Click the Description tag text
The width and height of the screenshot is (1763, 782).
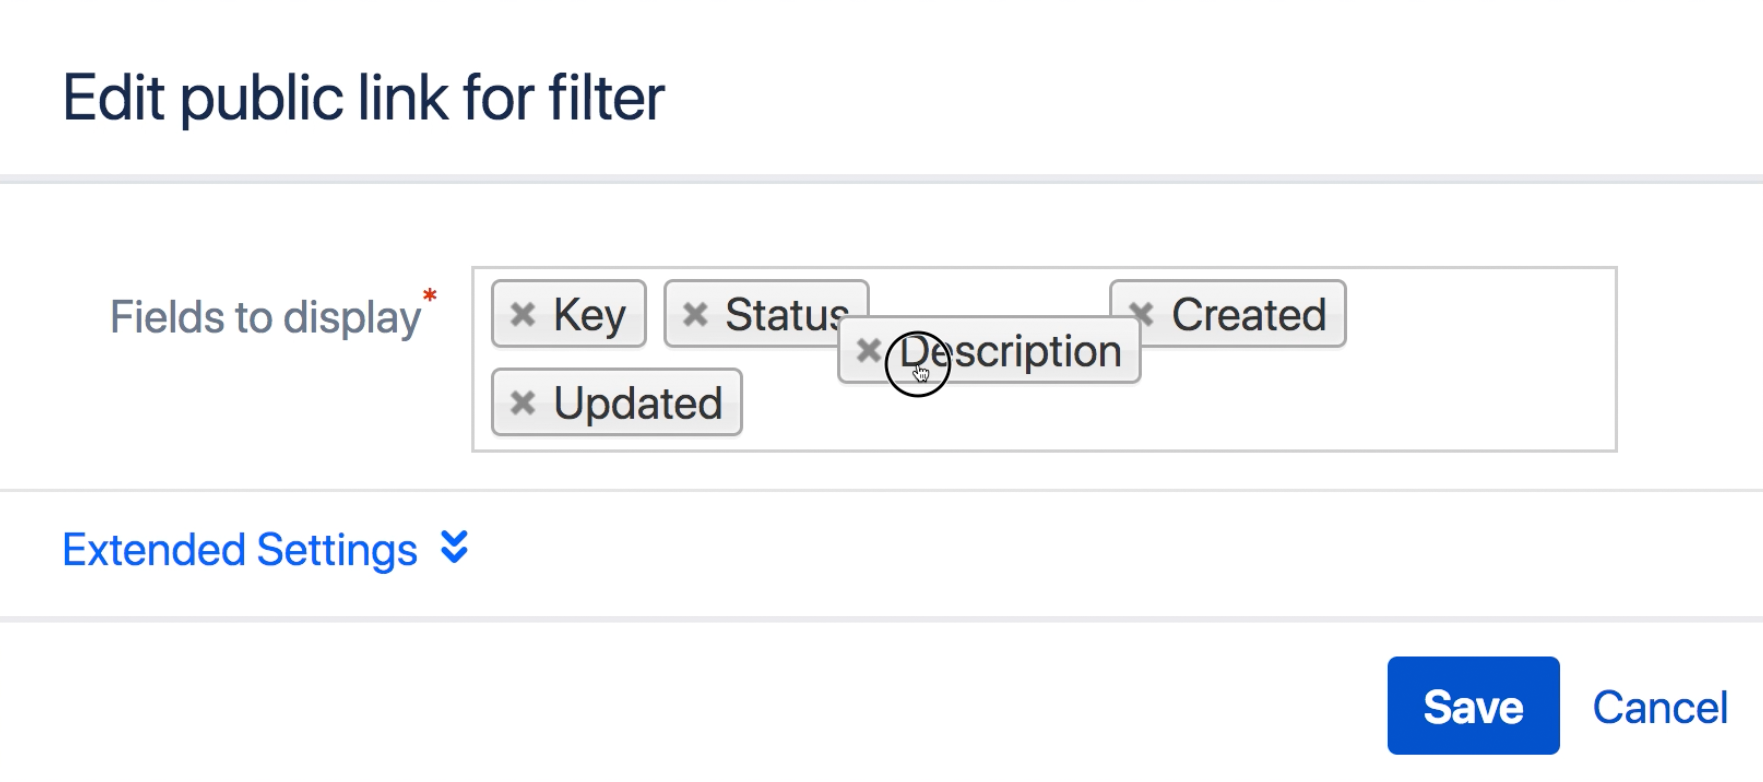[x=1030, y=352]
